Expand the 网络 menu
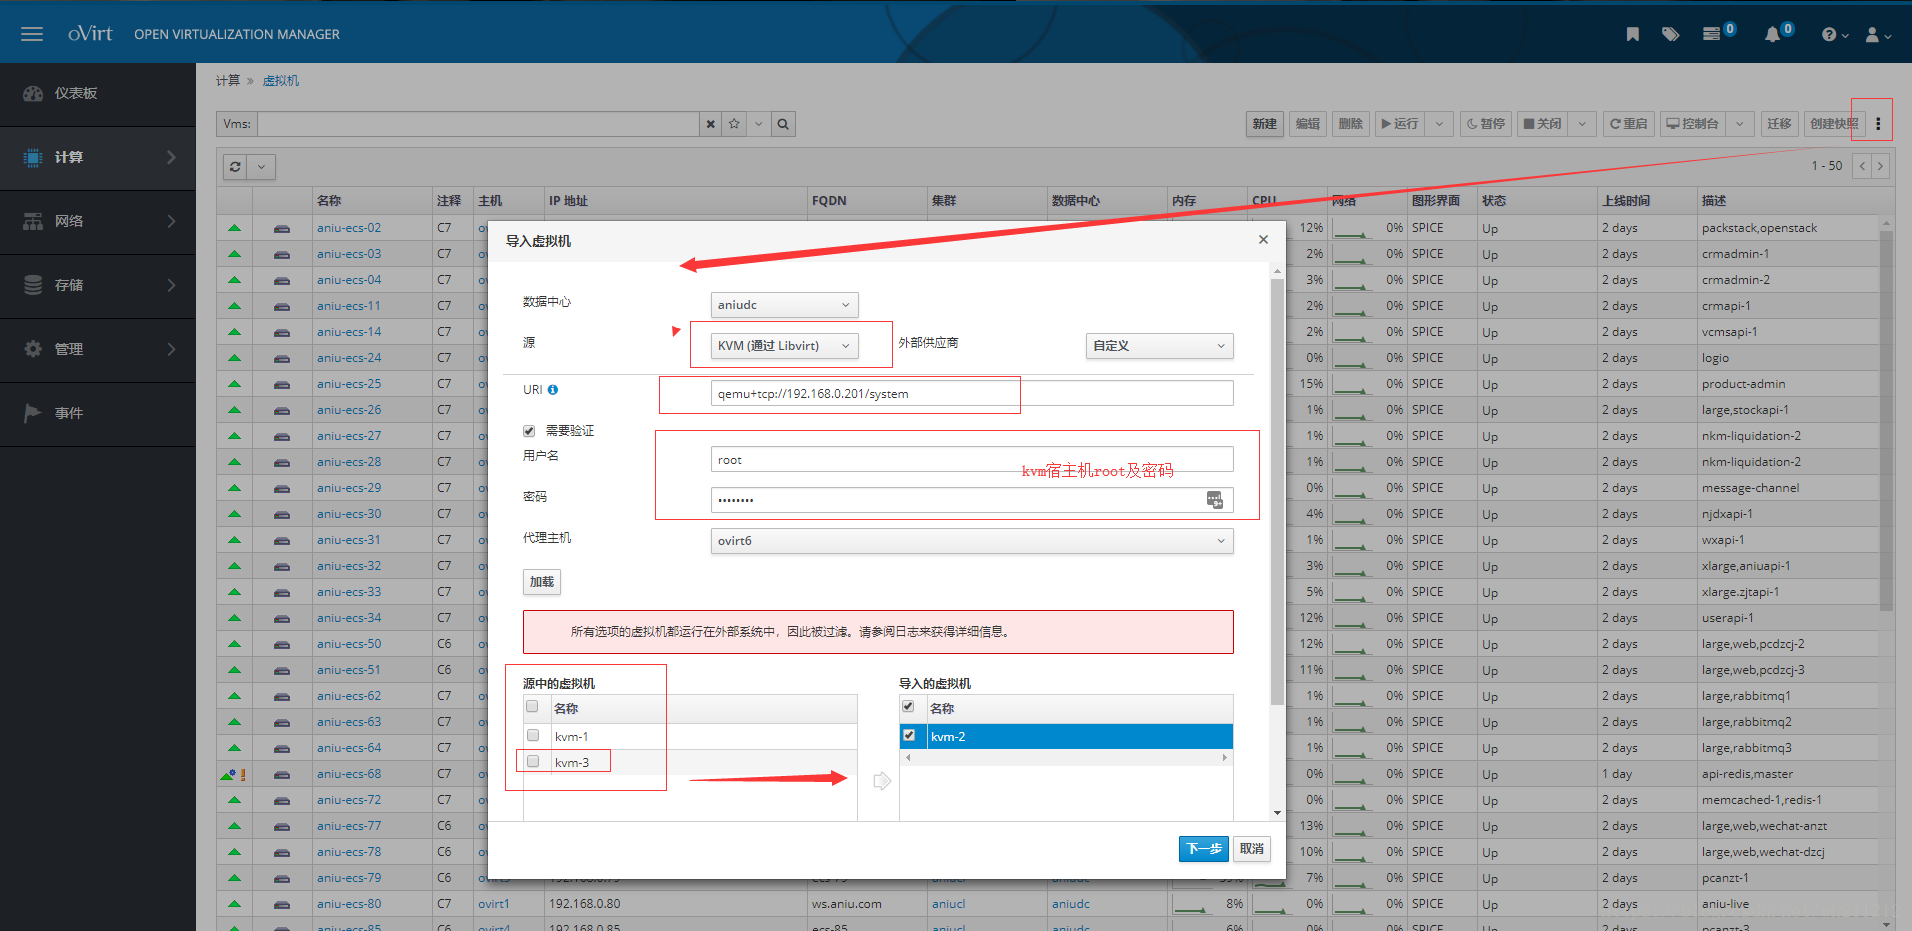The image size is (1912, 931). pyautogui.click(x=98, y=222)
